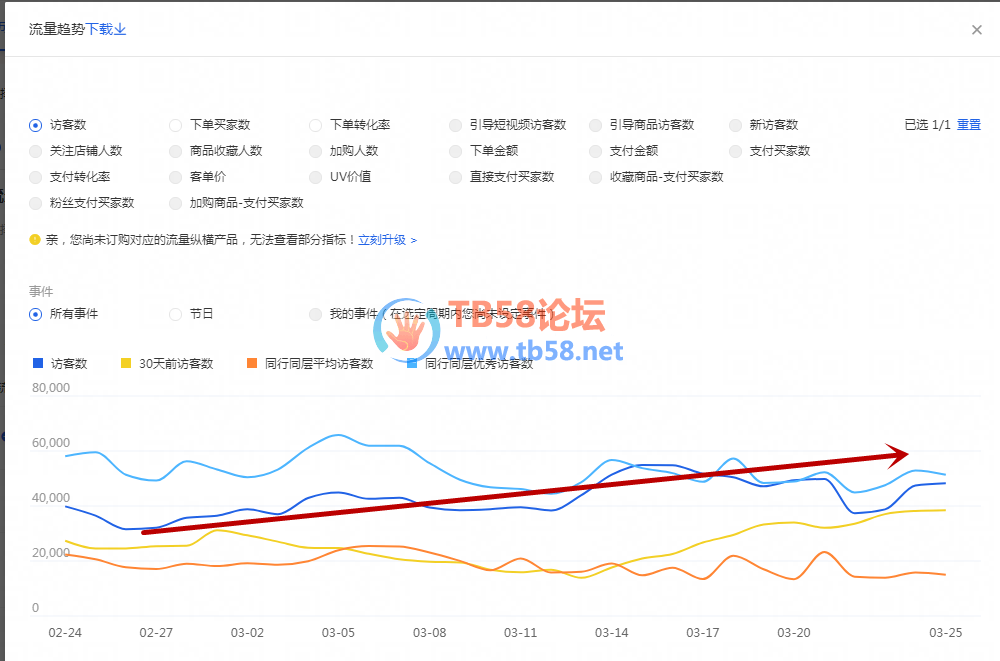Toggle the blue 访客数 legend swatch
This screenshot has width=1000, height=661.
(x=38, y=364)
